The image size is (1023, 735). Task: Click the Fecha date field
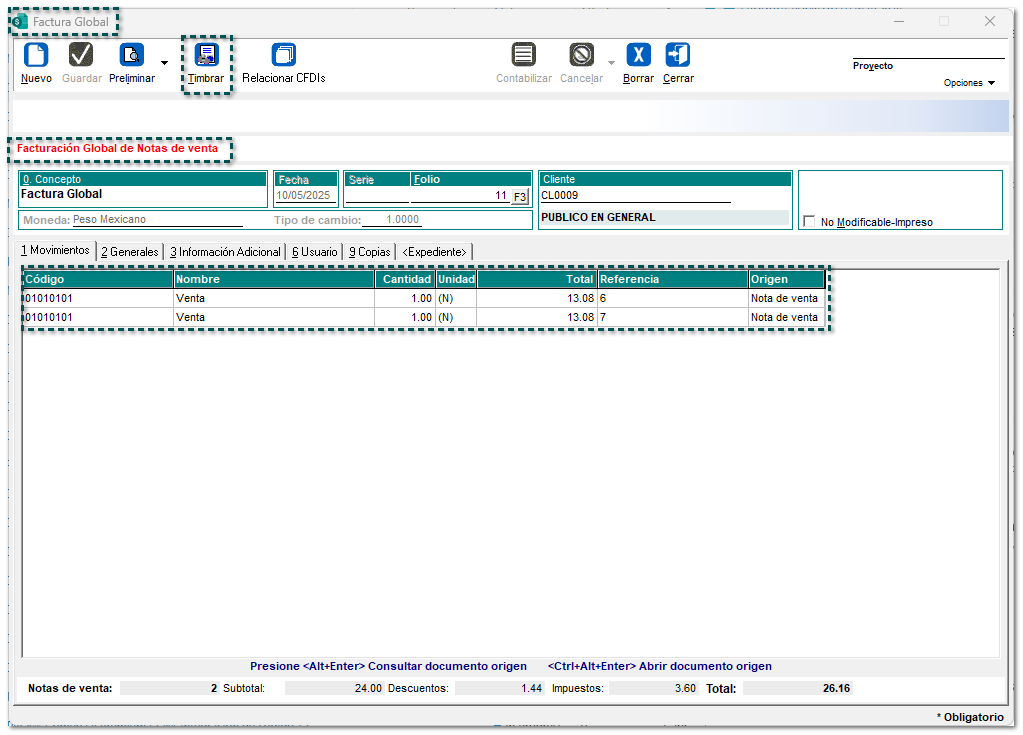[306, 196]
